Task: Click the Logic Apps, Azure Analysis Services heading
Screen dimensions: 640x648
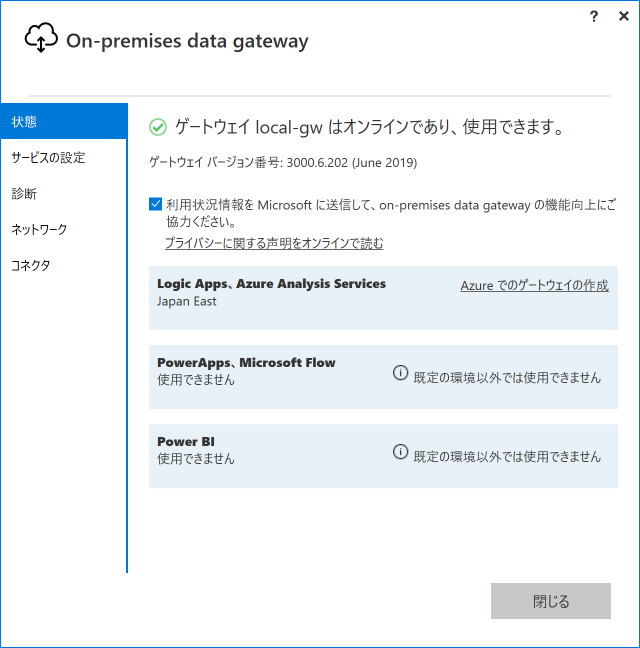Action: [271, 284]
